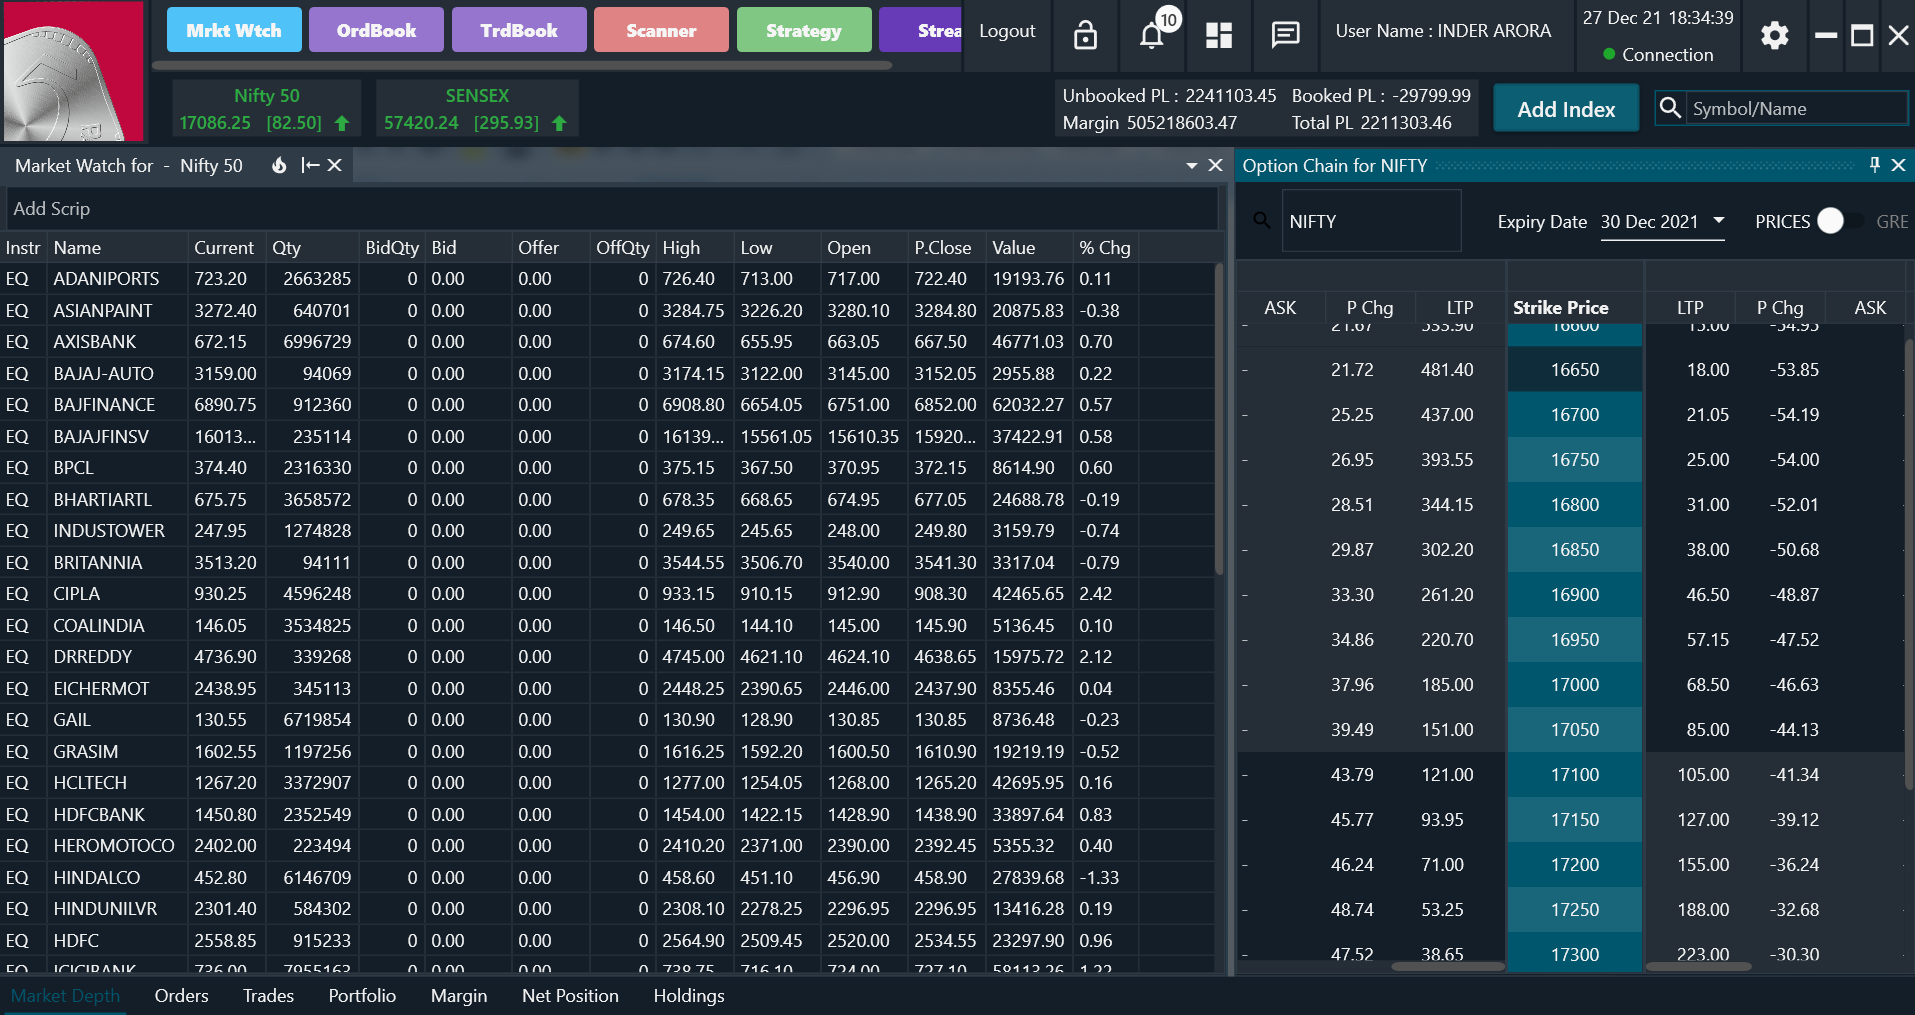Open the Nifty 50 watchlist selector
The image size is (1915, 1015).
pos(210,165)
